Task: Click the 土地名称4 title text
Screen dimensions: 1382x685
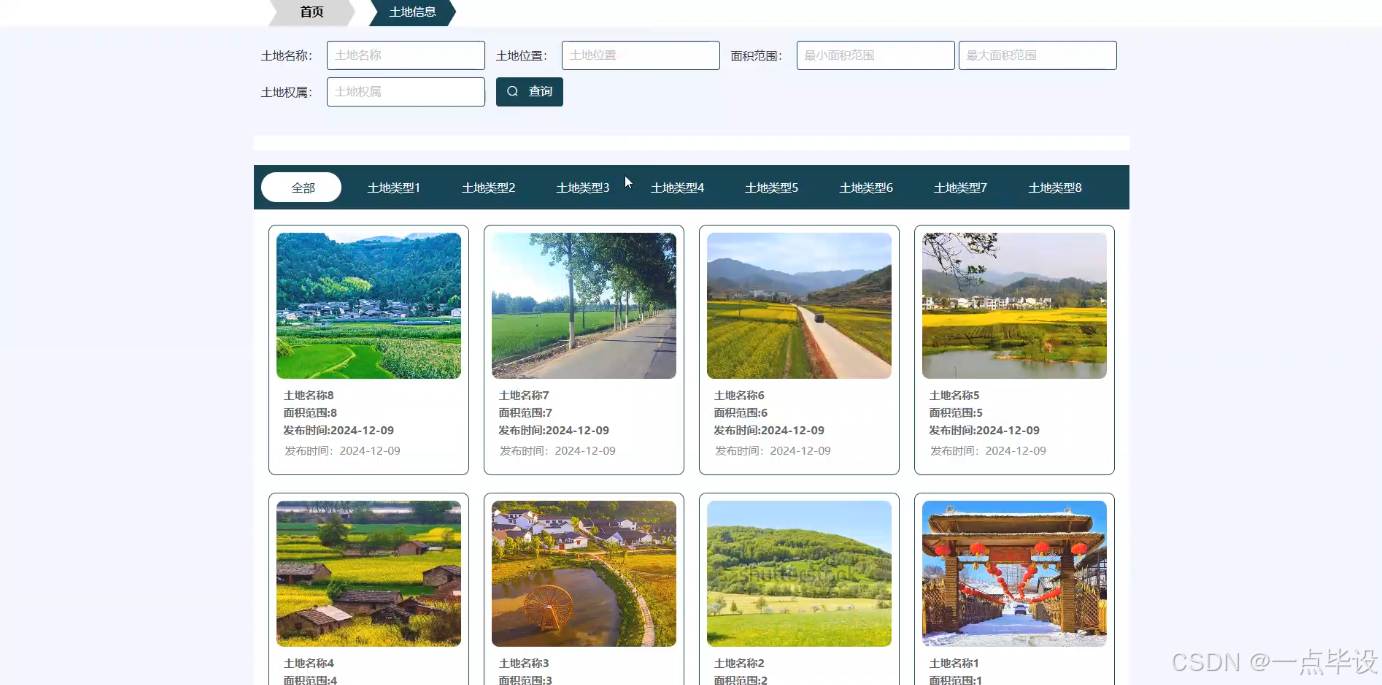Action: (309, 664)
